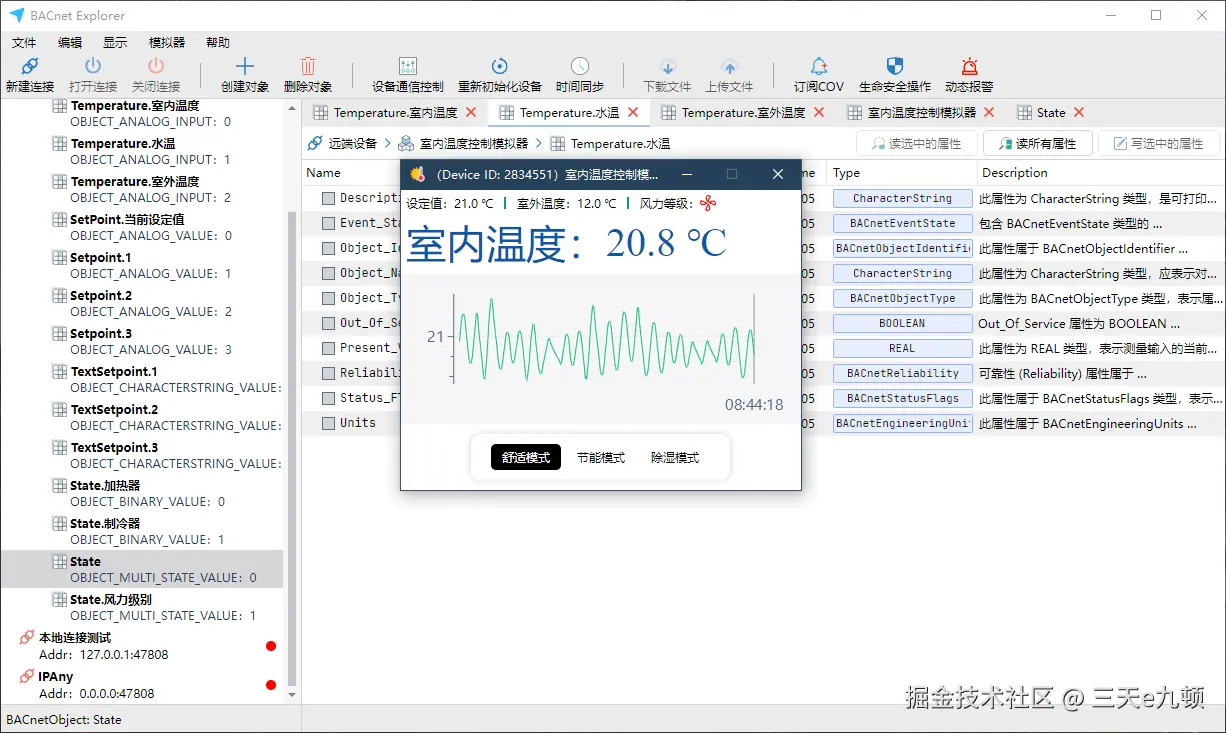Tick the Description property checkbox
This screenshot has height=733, width=1226.
coord(328,198)
